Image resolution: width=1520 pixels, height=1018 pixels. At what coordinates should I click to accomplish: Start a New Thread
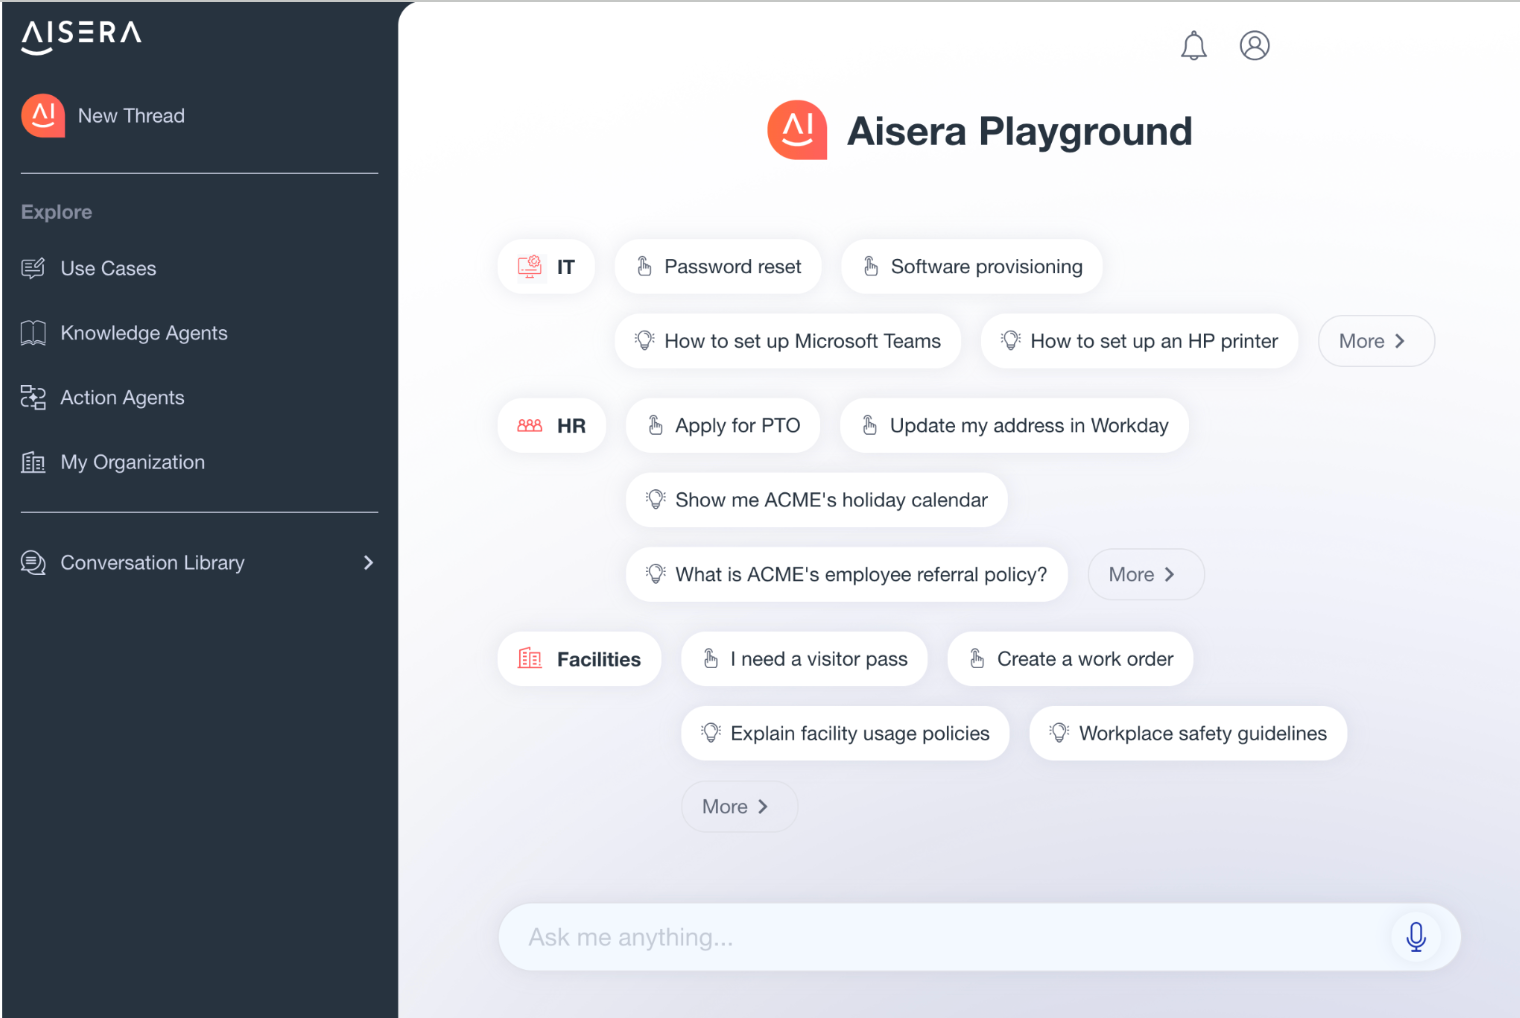tap(131, 116)
